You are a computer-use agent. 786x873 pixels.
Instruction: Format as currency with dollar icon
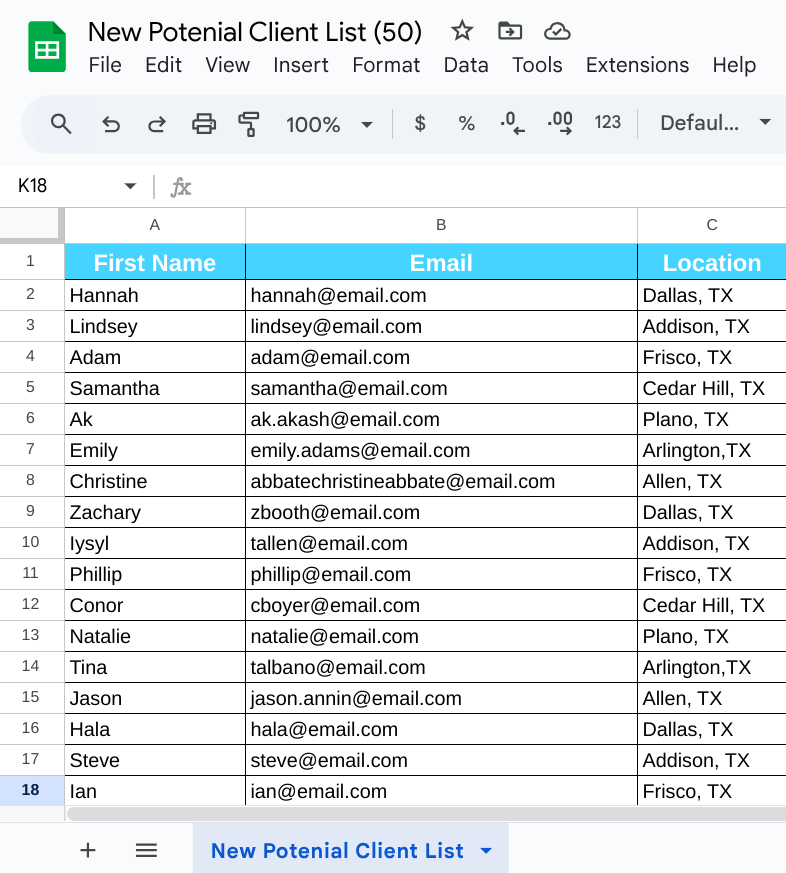coord(420,123)
